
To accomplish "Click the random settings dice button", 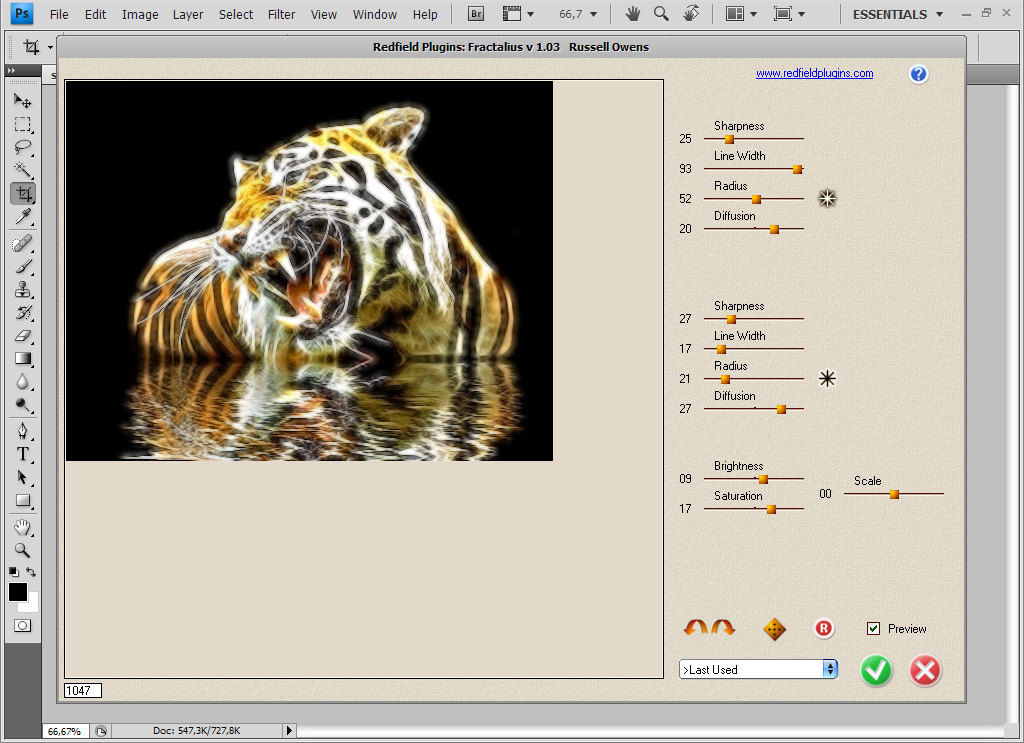I will [774, 629].
